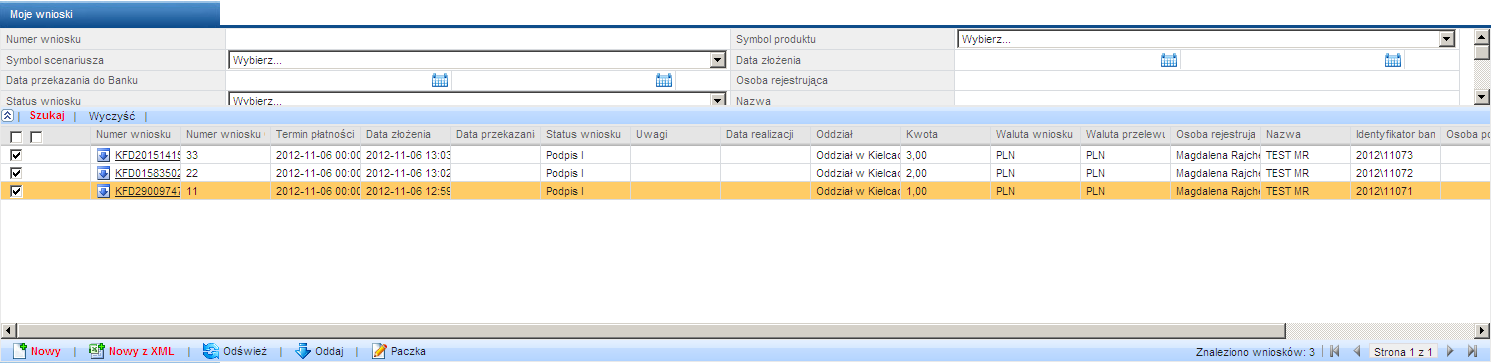
Task: Click filter panel scrollbar down arrow
Action: [1482, 97]
